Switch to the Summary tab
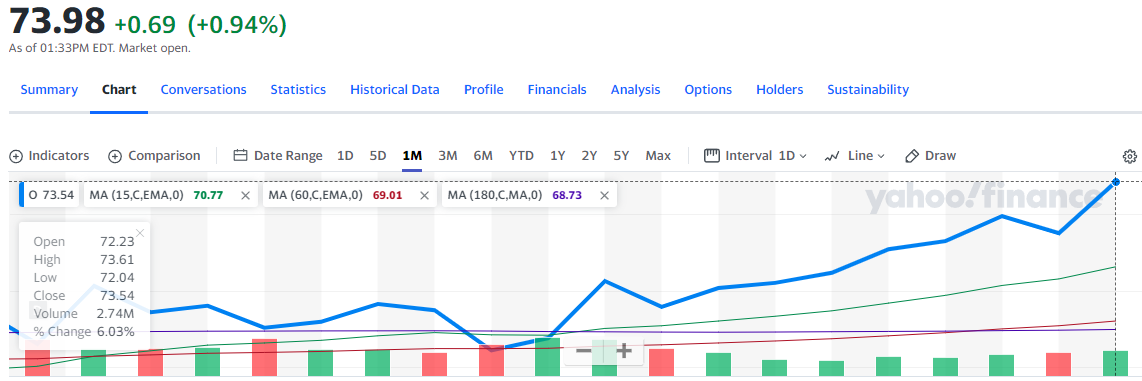Image resolution: width=1142 pixels, height=381 pixels. (49, 90)
